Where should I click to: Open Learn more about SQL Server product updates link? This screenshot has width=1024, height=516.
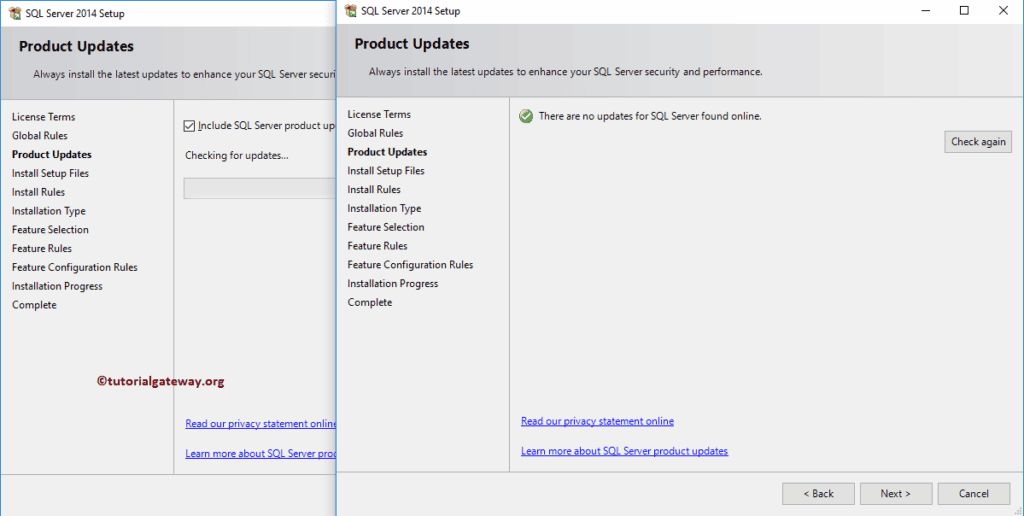point(624,451)
